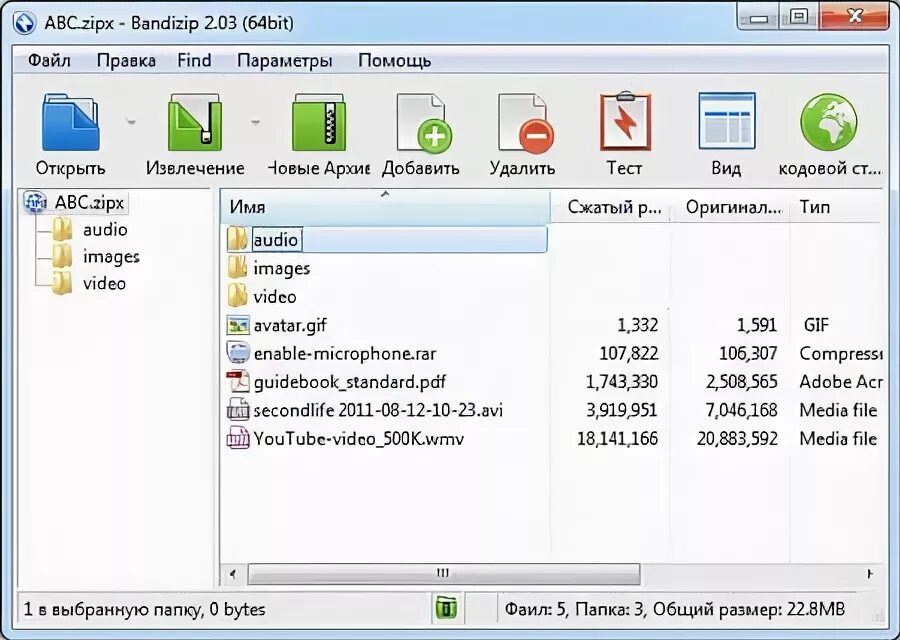Click the Adobe Acr type cell

(841, 382)
